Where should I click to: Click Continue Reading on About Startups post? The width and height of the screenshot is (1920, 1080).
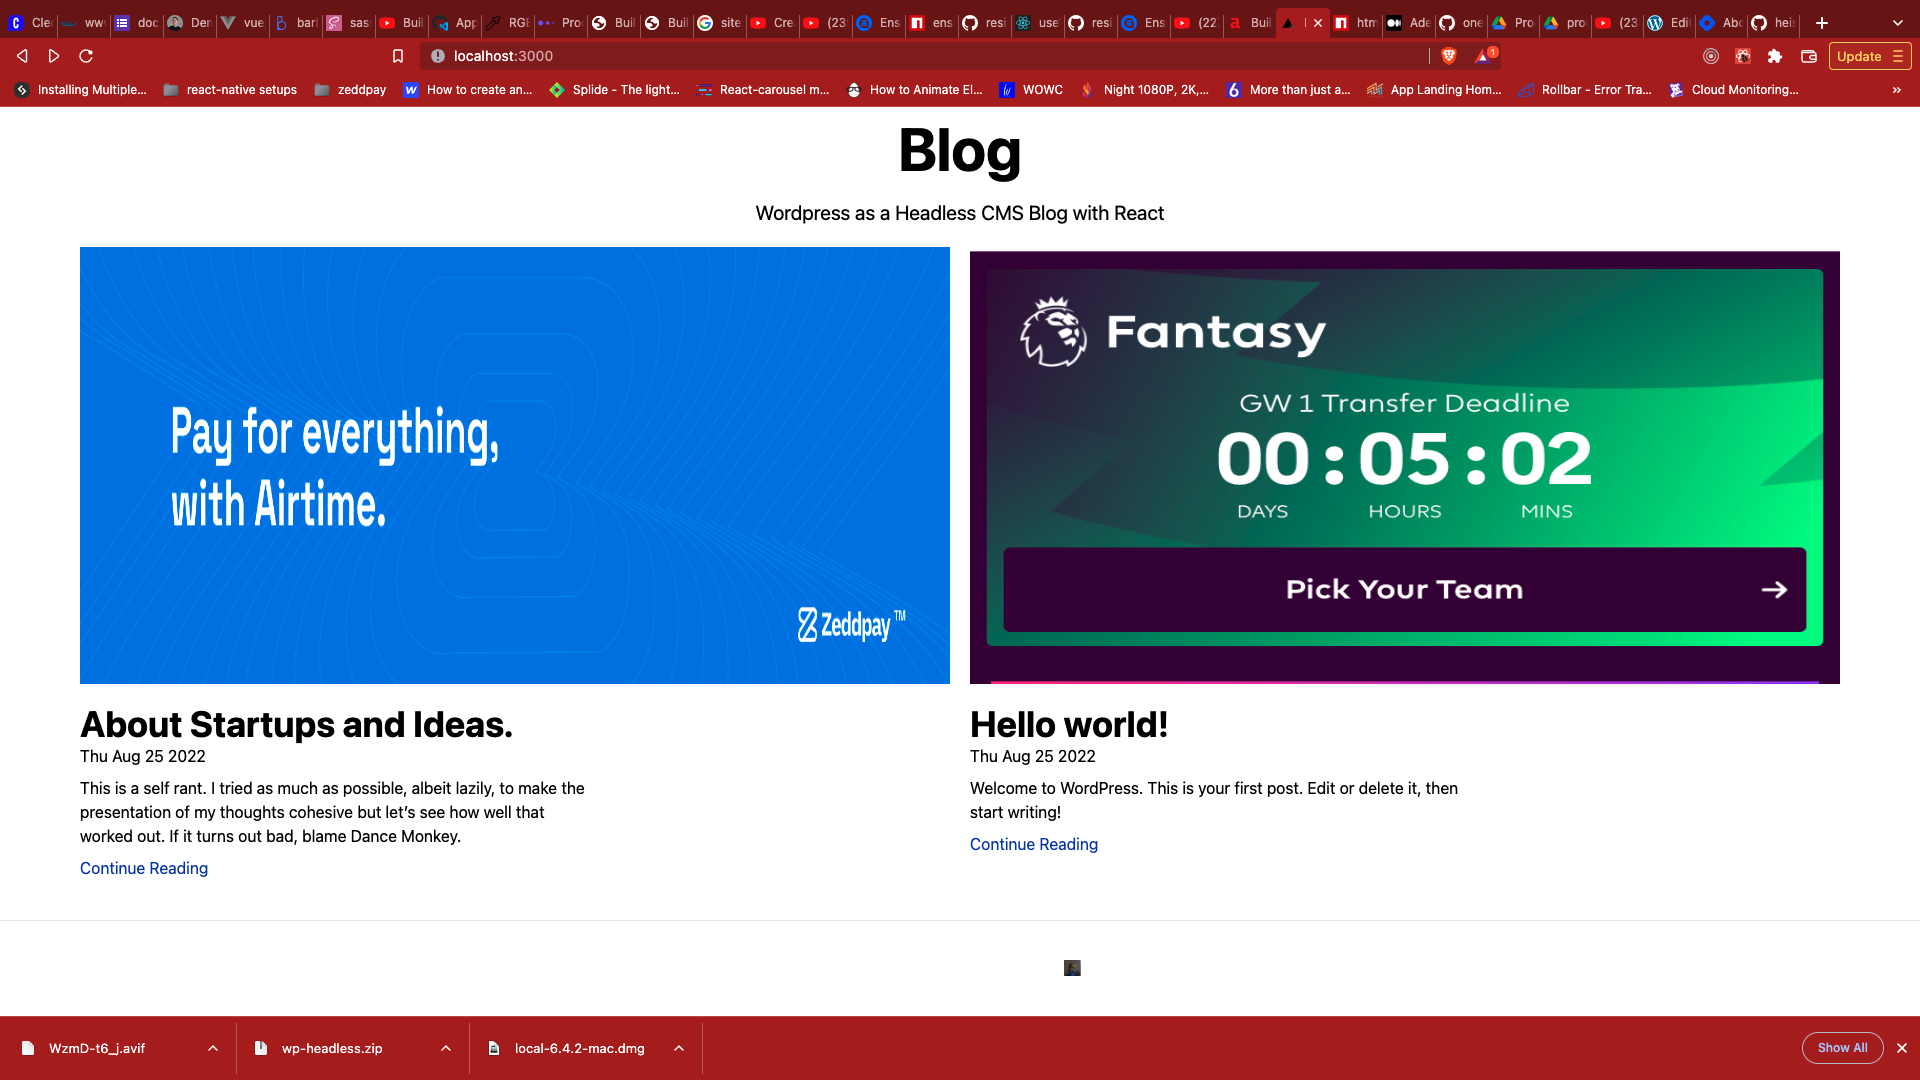click(144, 869)
